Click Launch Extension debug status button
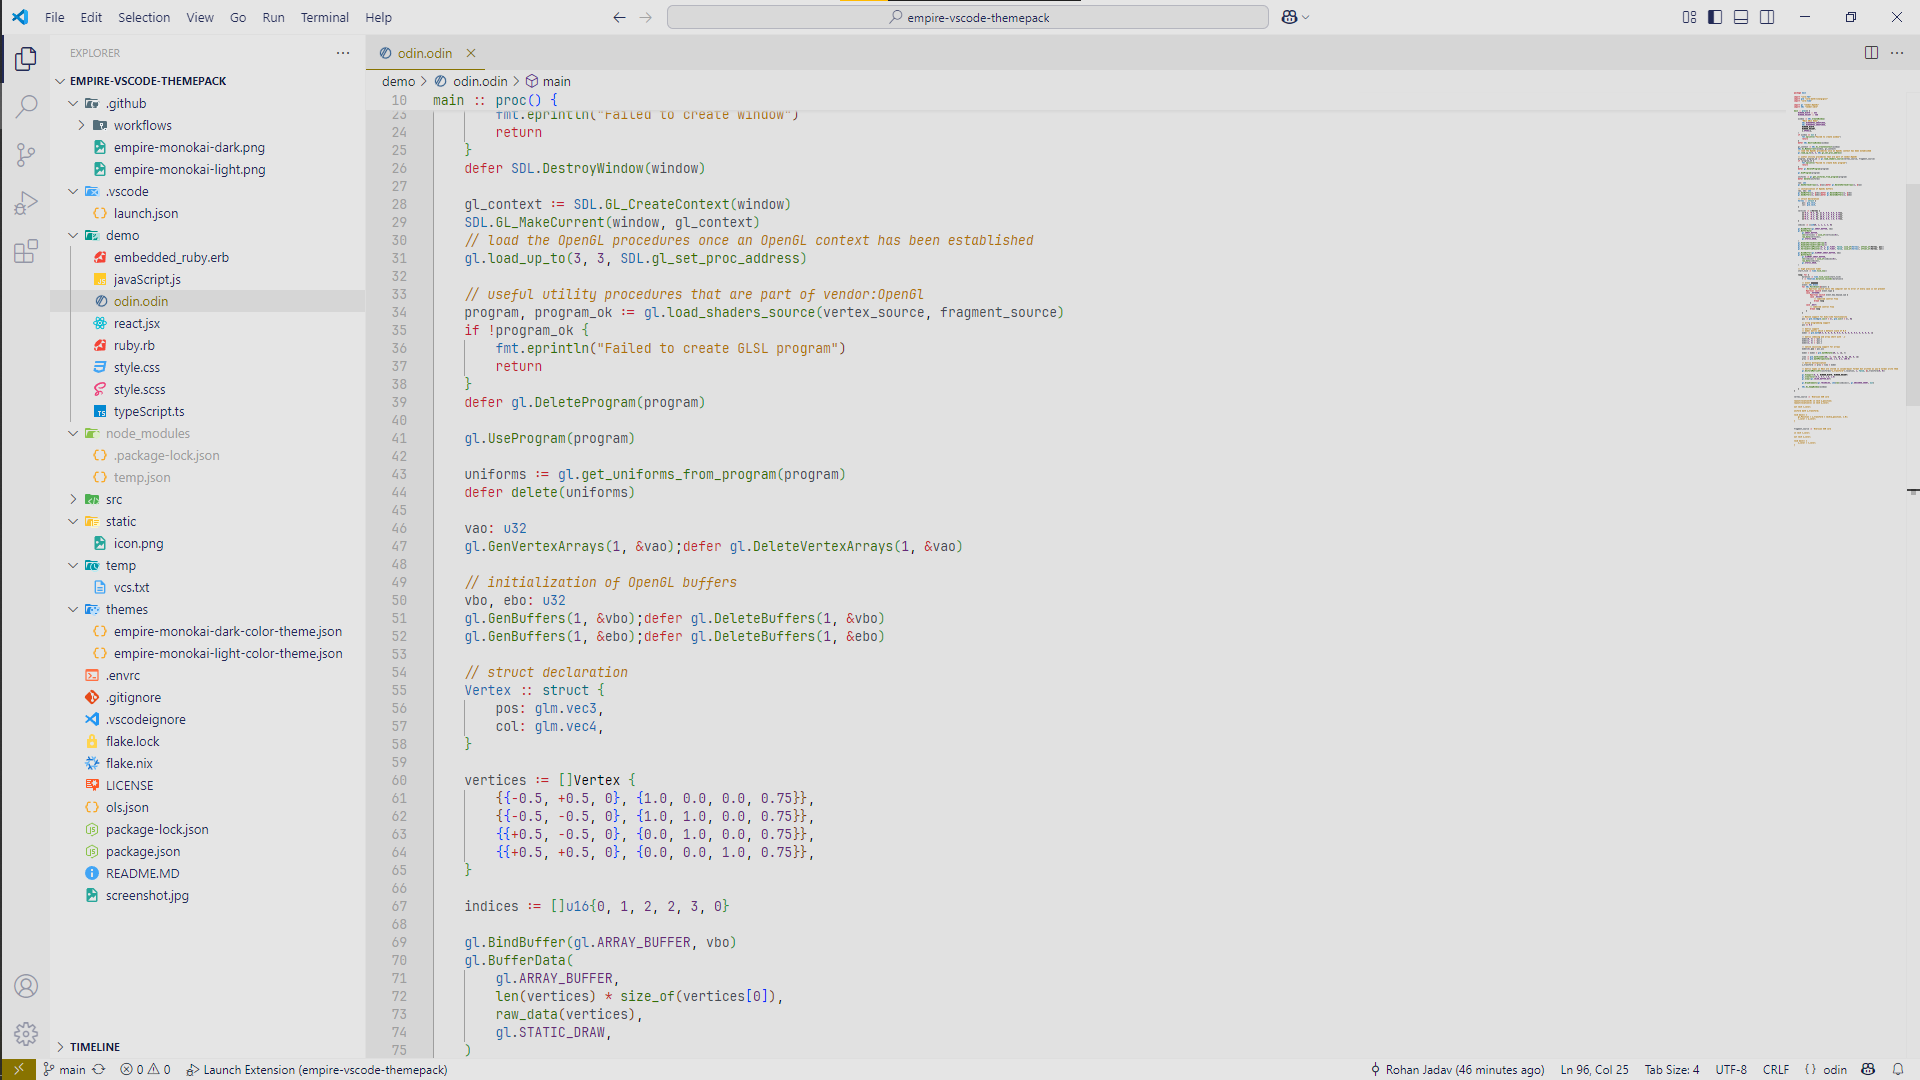Image resolution: width=1920 pixels, height=1080 pixels. (x=317, y=1069)
